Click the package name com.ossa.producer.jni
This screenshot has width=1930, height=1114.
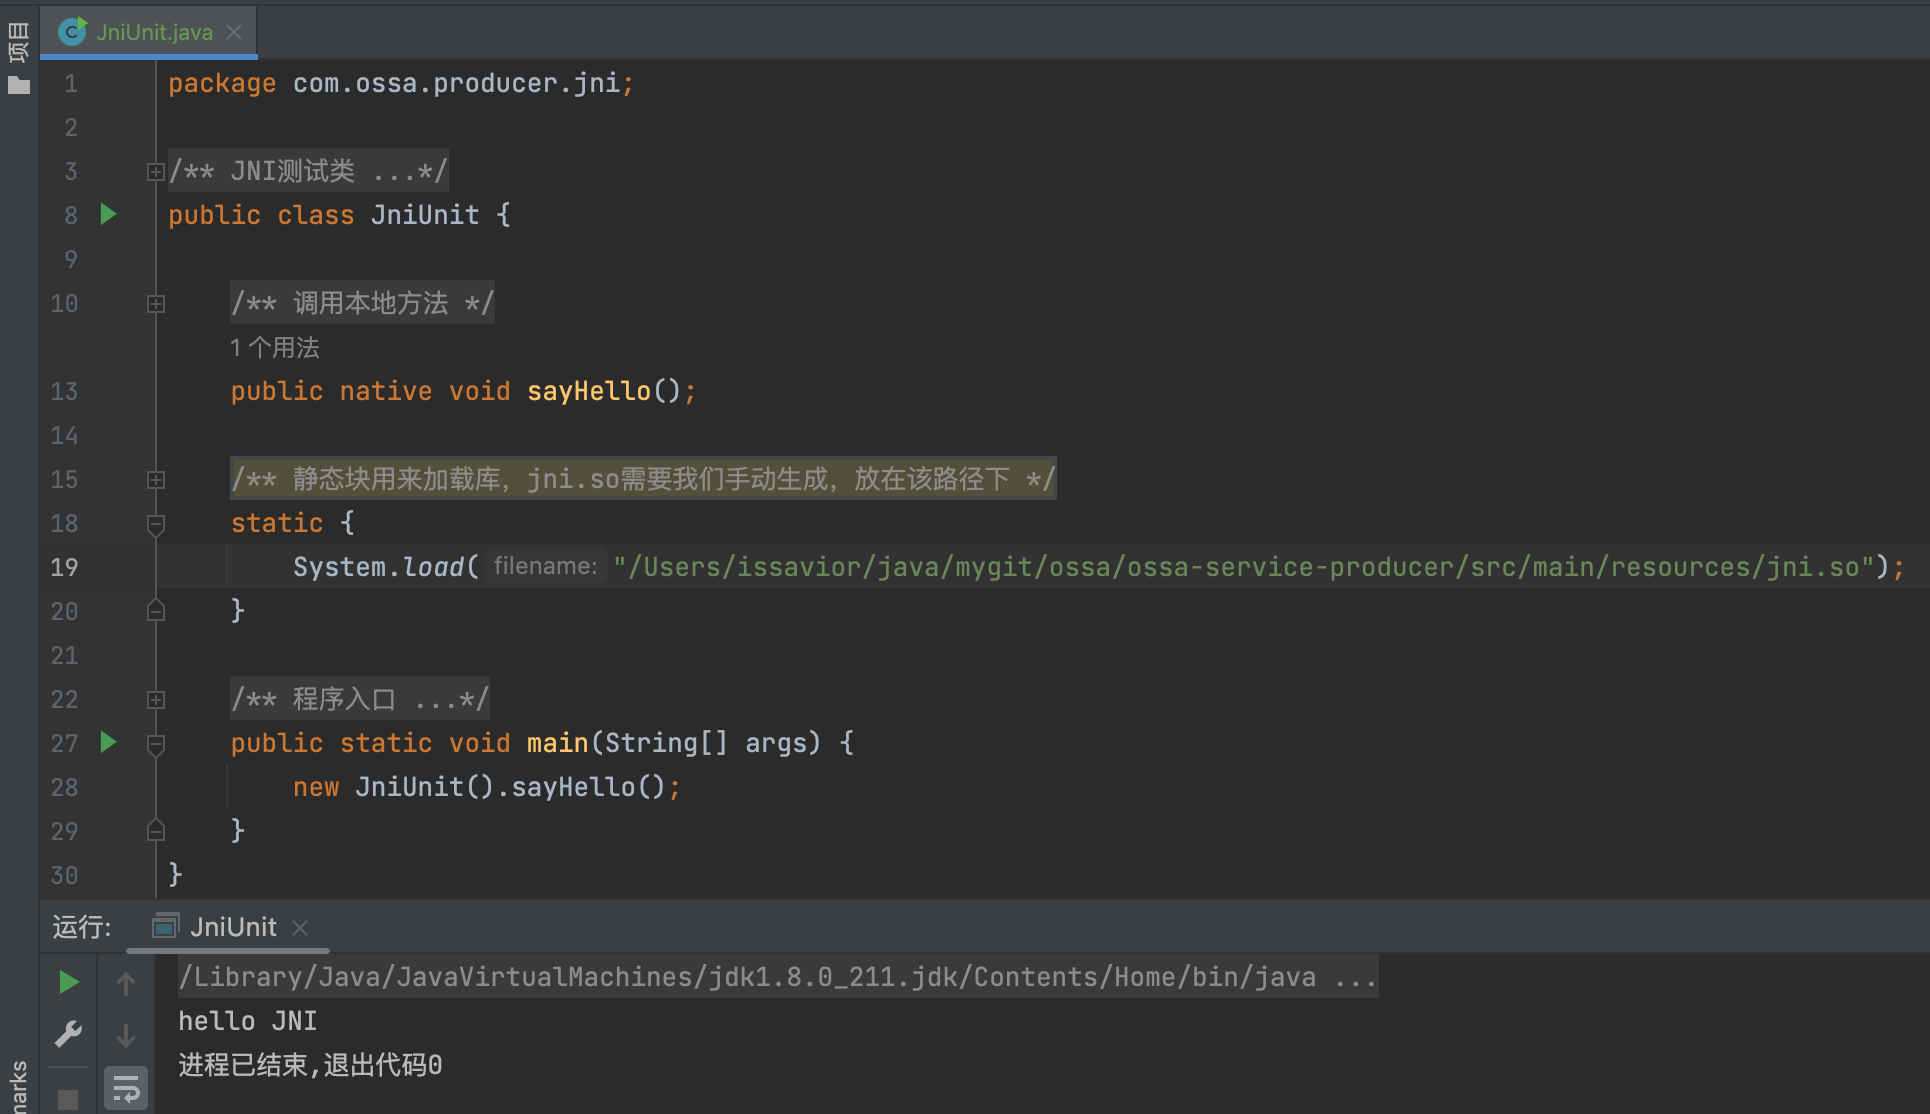coord(456,83)
